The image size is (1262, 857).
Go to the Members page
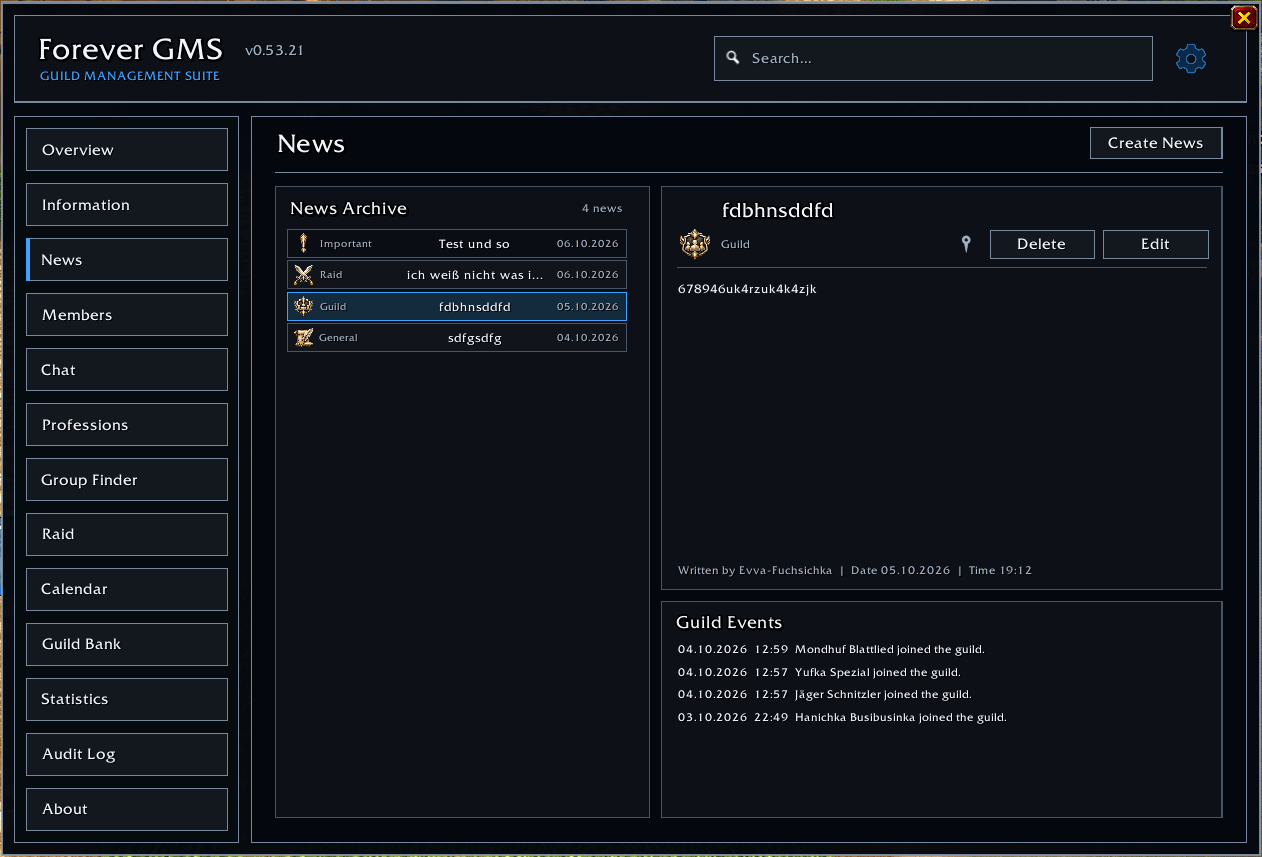click(x=127, y=315)
